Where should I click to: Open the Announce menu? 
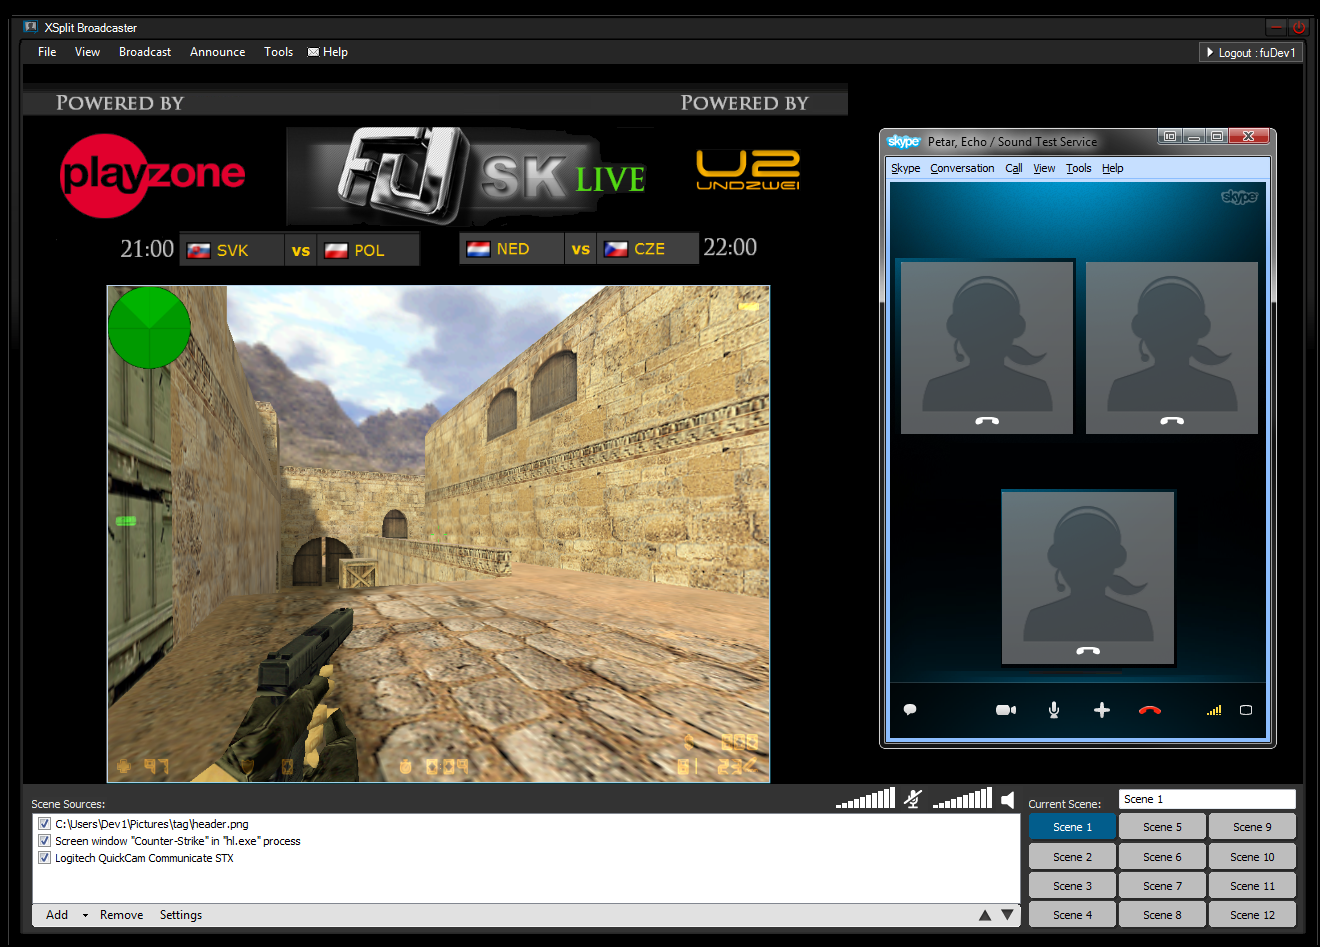coord(218,52)
